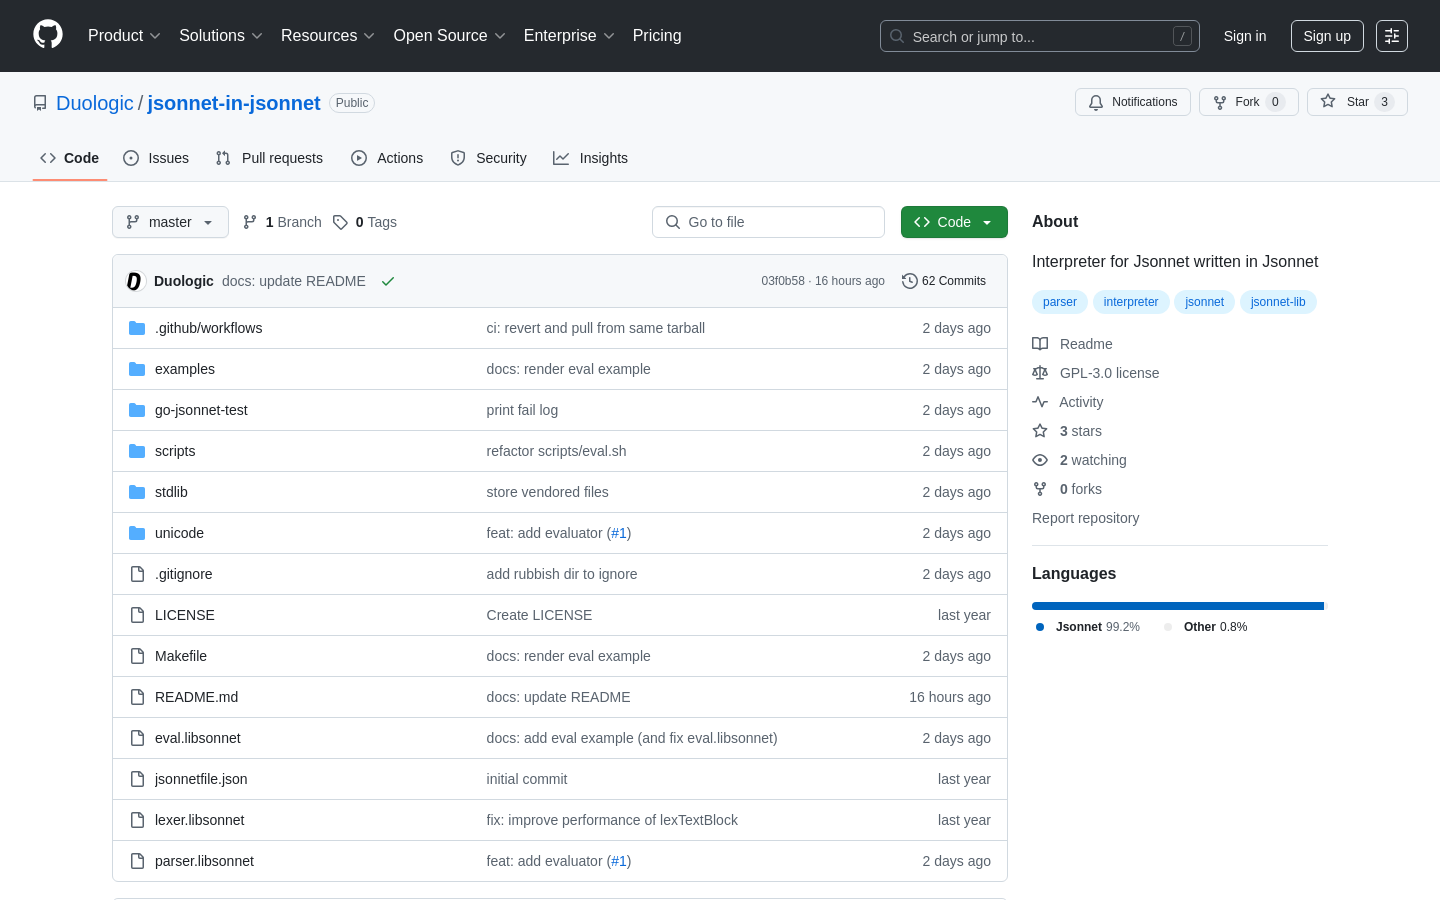This screenshot has width=1440, height=900.
Task: Click the Go to file search field
Action: (768, 222)
